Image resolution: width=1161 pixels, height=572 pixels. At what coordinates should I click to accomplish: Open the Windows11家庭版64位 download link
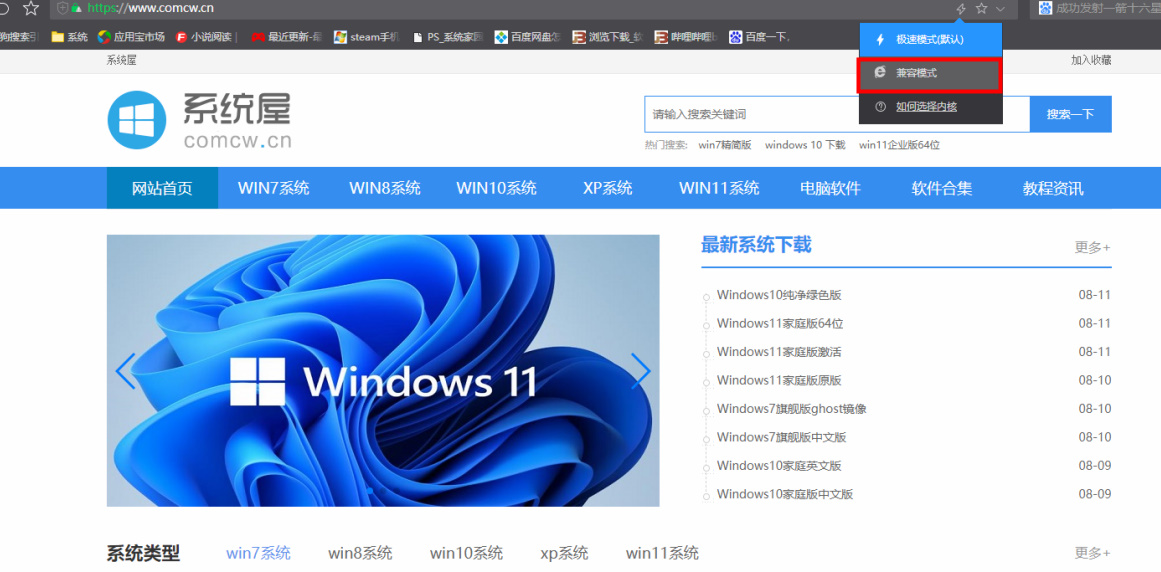tap(780, 324)
